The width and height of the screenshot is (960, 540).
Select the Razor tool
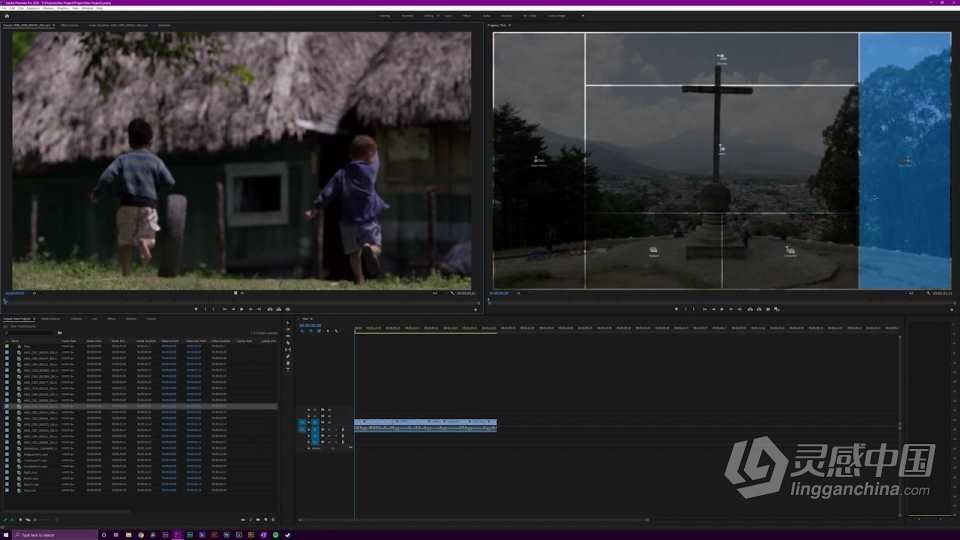point(288,343)
